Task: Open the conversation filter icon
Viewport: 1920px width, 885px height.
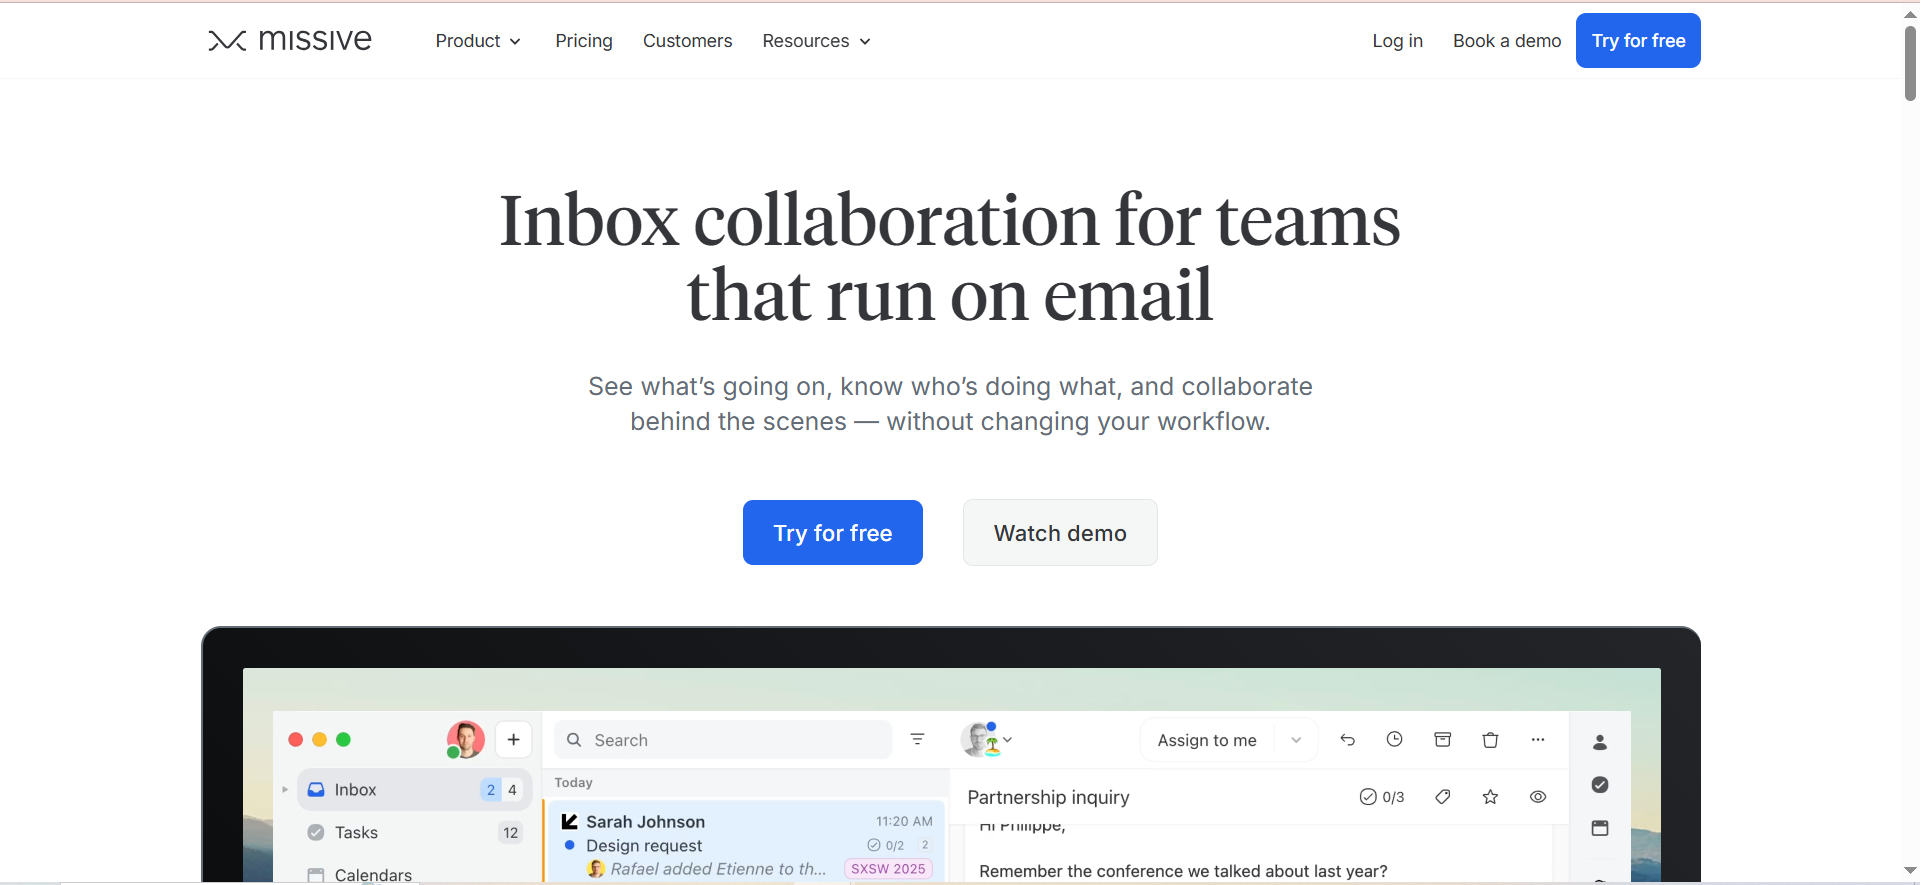Action: [x=917, y=739]
